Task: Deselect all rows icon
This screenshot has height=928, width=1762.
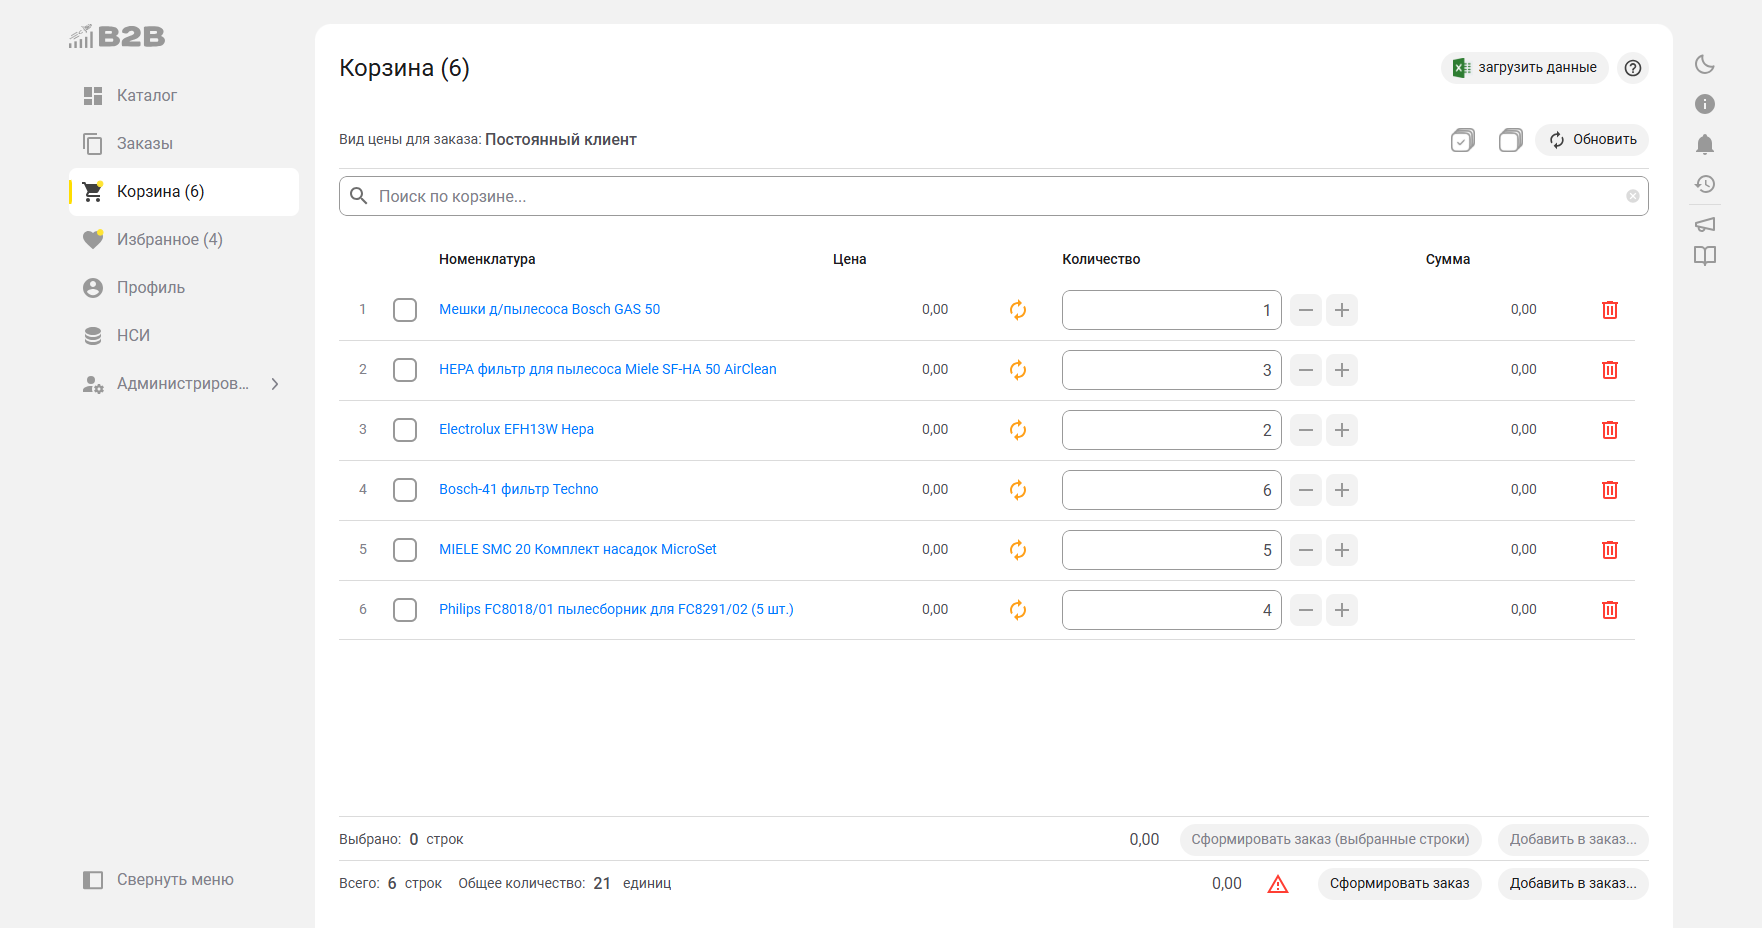Action: click(1511, 140)
